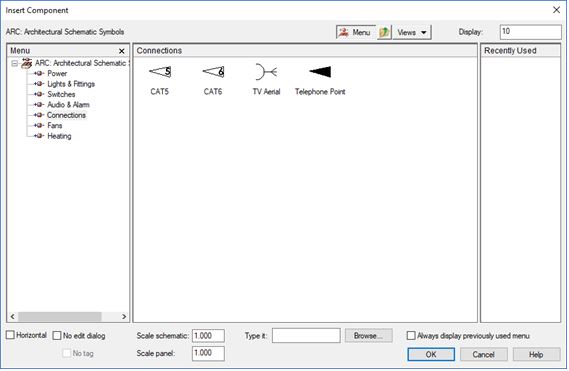Viewport: 569px width, 371px height.
Task: Select the ARC: Architectural Schematic root node
Action: (82, 63)
